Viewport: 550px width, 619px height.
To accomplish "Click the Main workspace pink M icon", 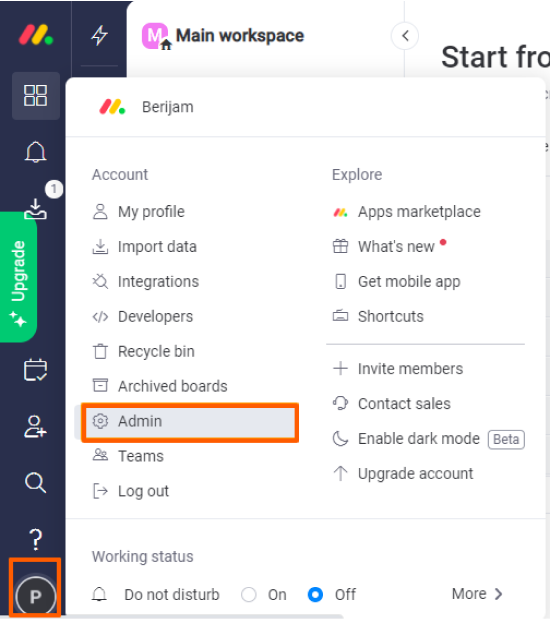I will click(155, 36).
